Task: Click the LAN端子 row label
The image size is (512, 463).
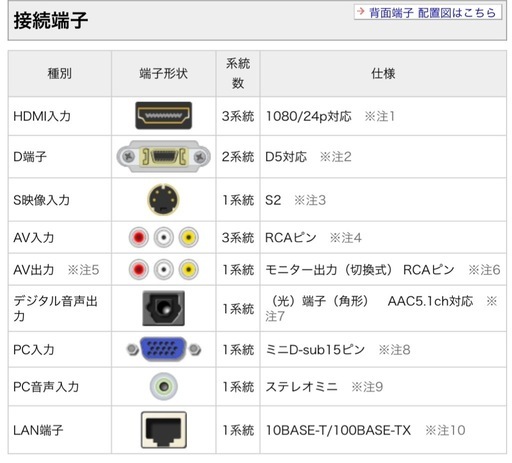Action: (38, 430)
